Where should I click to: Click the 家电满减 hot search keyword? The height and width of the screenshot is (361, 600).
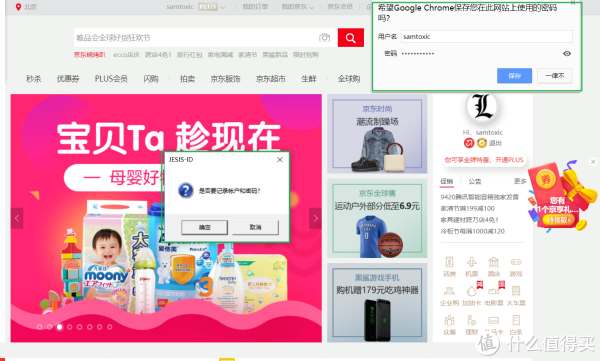pos(220,55)
